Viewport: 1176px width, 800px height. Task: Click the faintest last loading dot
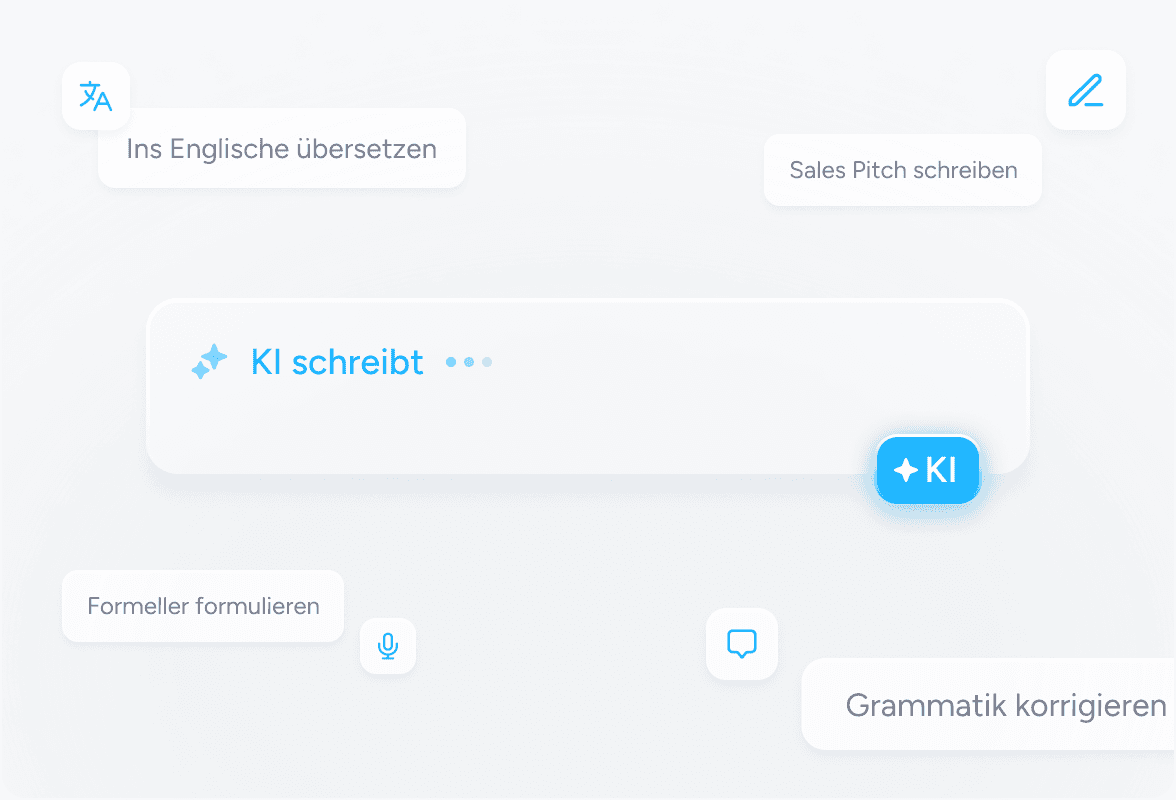point(487,362)
